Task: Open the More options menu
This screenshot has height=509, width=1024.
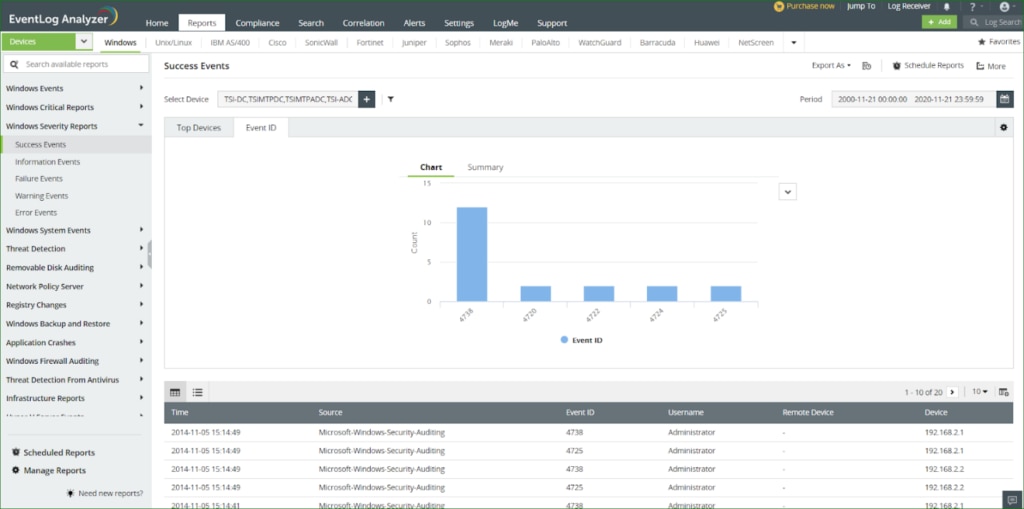Action: (x=991, y=66)
